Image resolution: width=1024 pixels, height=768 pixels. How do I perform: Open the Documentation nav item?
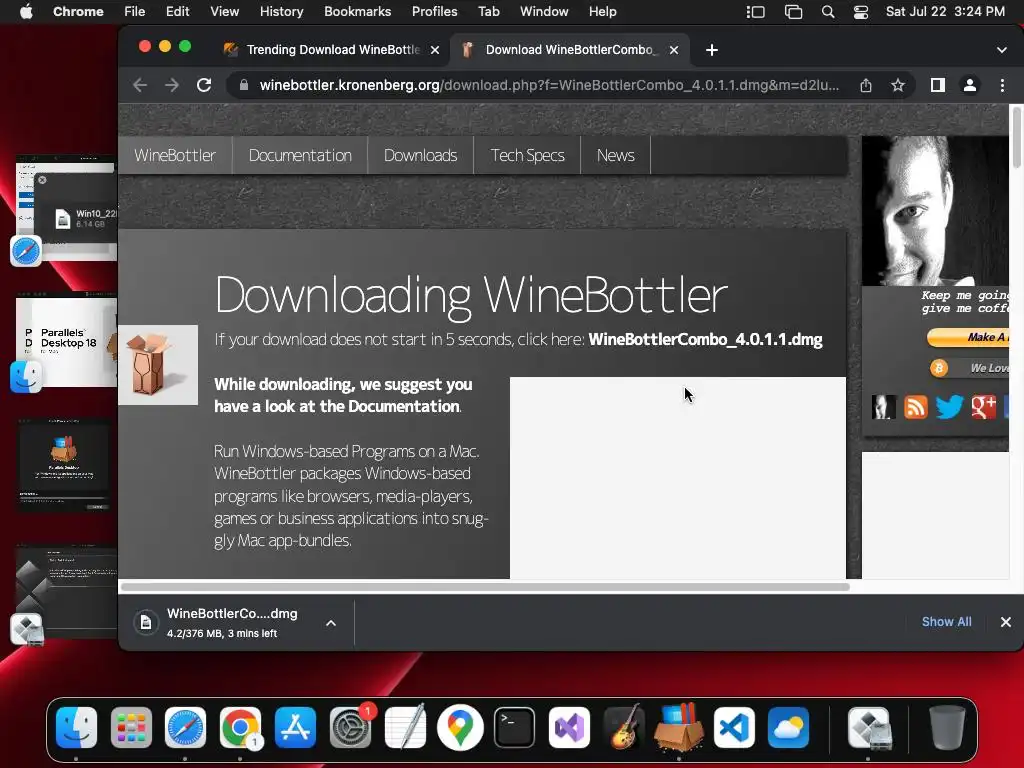point(300,155)
